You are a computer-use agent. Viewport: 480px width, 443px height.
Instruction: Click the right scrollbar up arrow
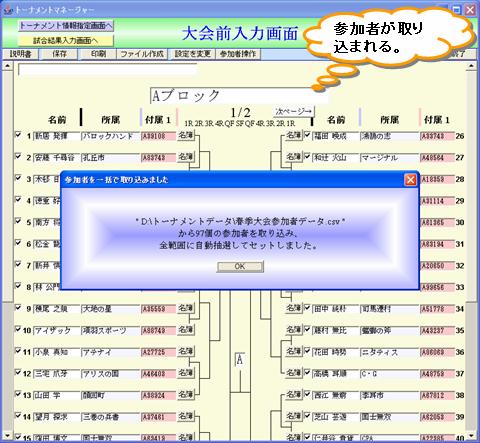[x=471, y=66]
